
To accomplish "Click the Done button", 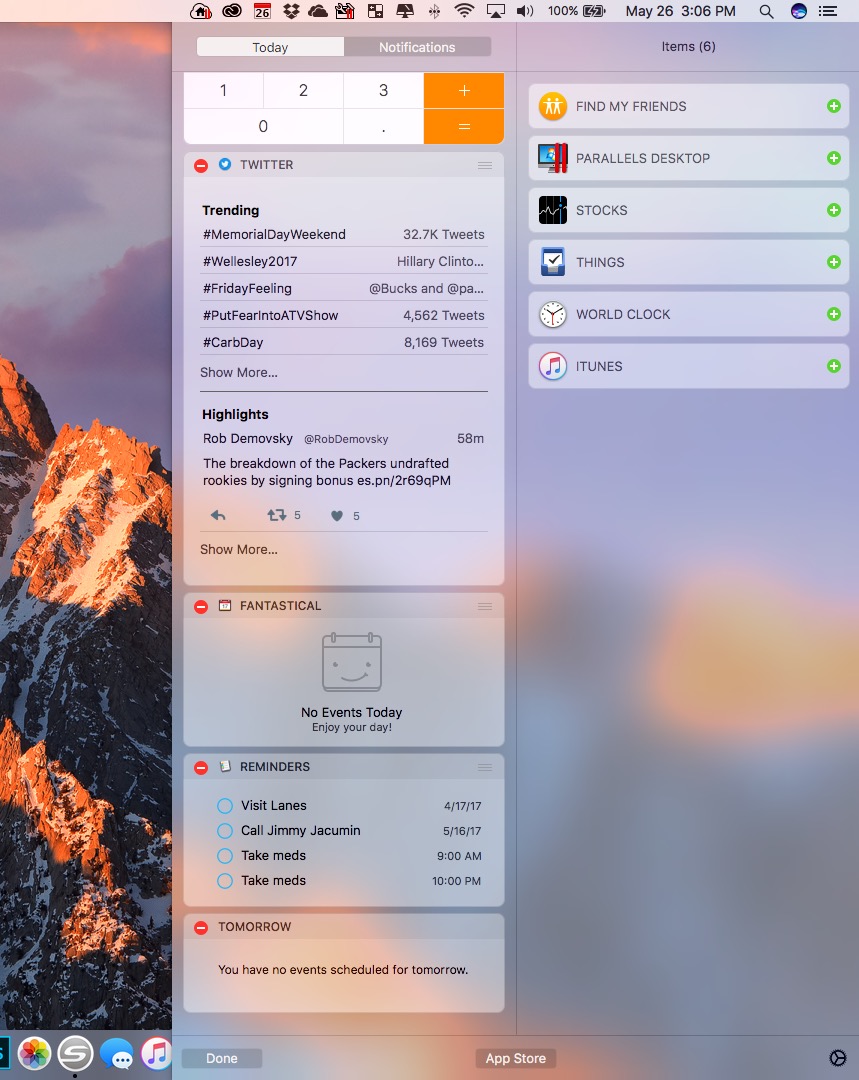I will click(x=222, y=1058).
